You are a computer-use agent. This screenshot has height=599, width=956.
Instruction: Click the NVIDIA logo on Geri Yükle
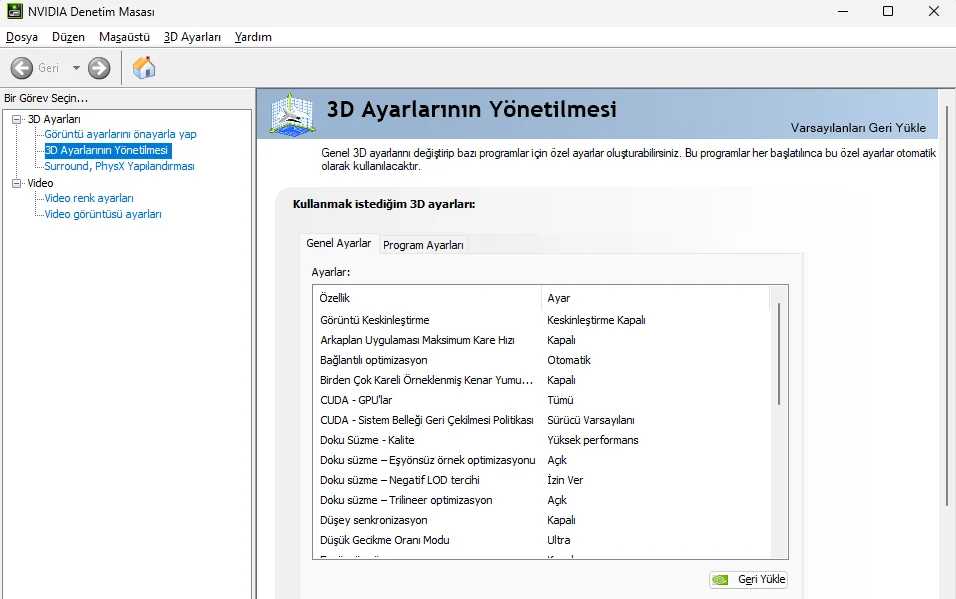[720, 579]
